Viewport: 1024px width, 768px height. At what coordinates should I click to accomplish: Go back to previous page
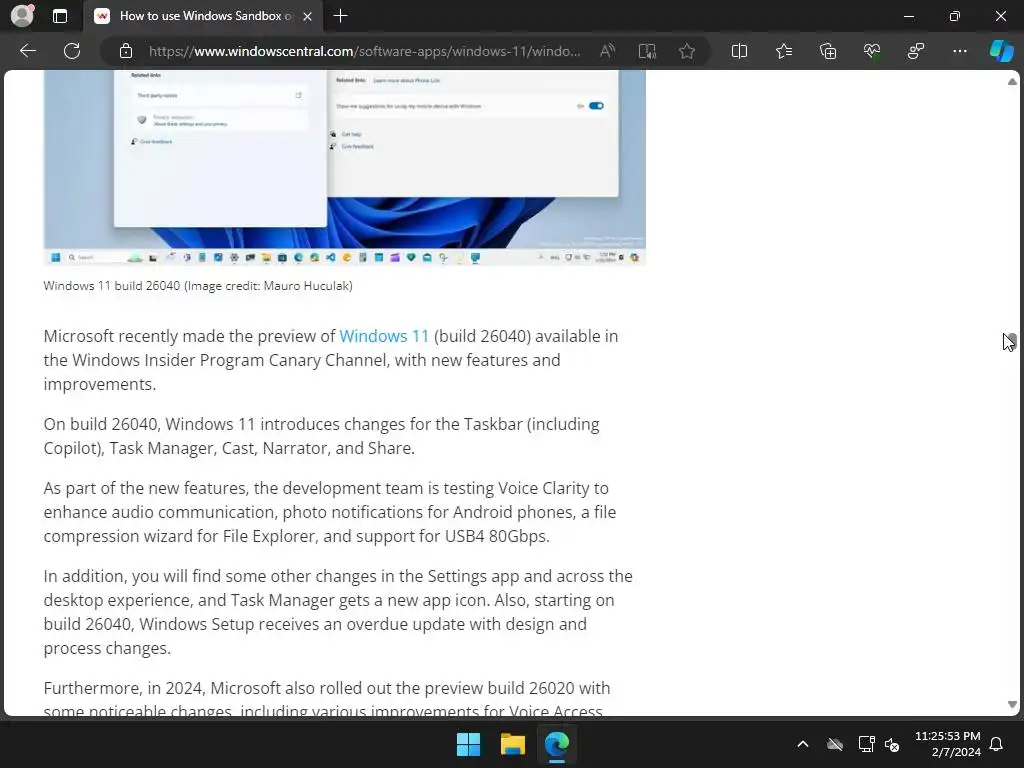point(27,51)
